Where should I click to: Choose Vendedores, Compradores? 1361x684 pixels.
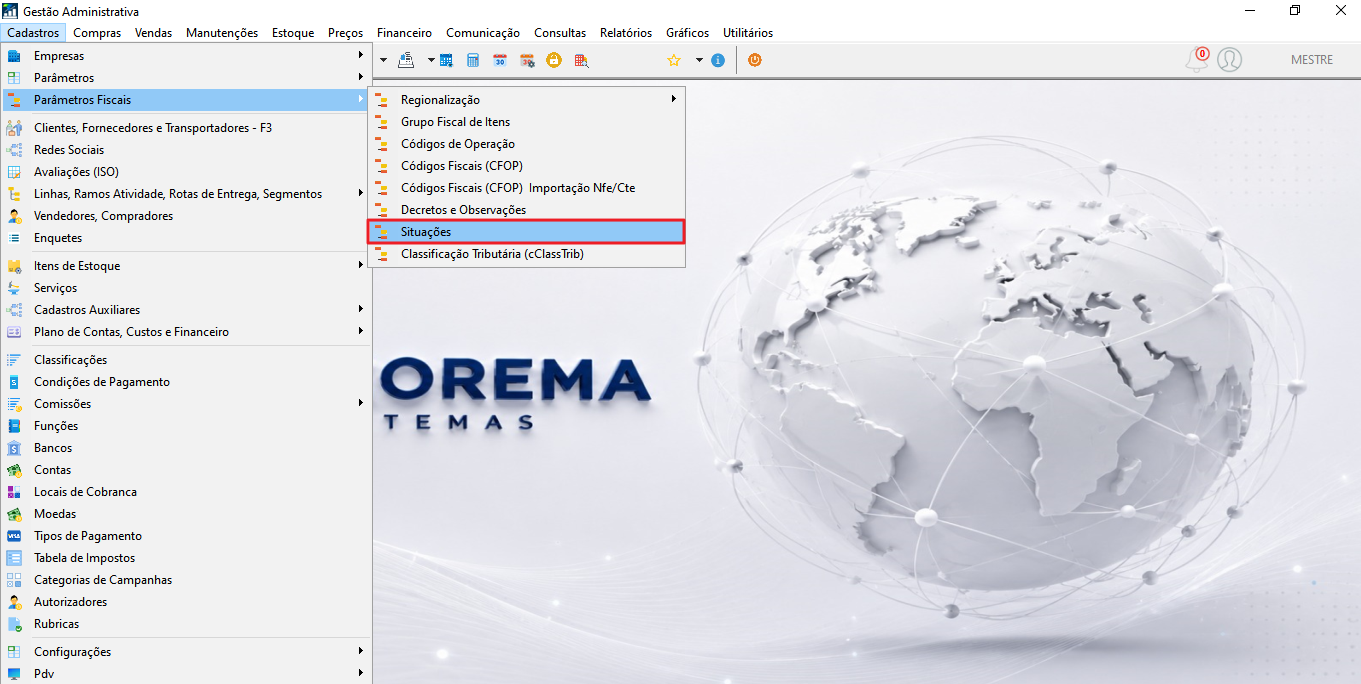pyautogui.click(x=186, y=216)
